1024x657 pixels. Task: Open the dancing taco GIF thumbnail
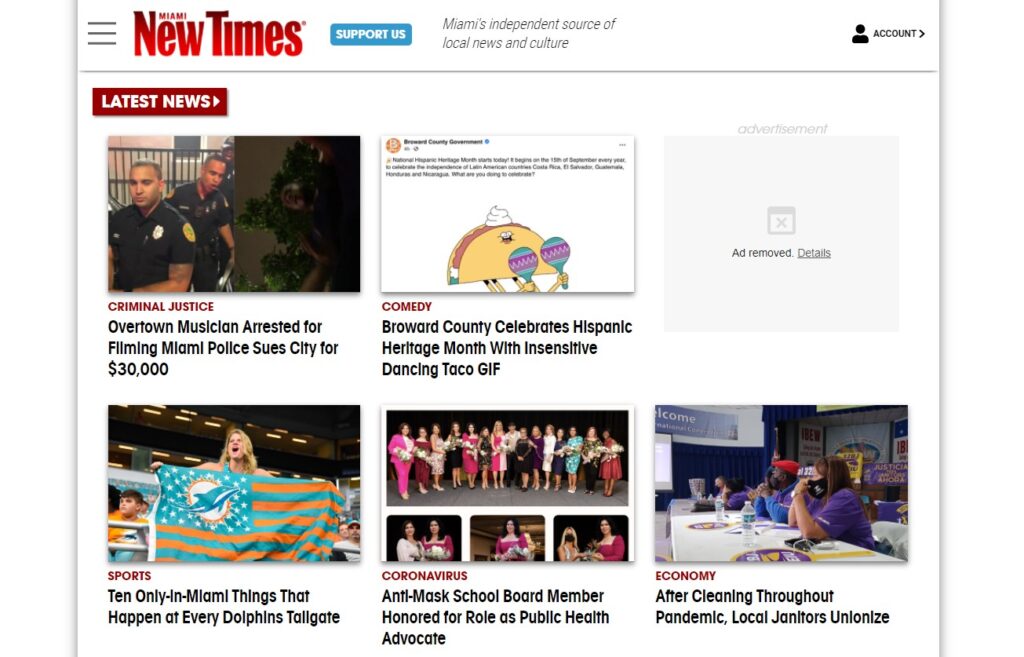507,214
